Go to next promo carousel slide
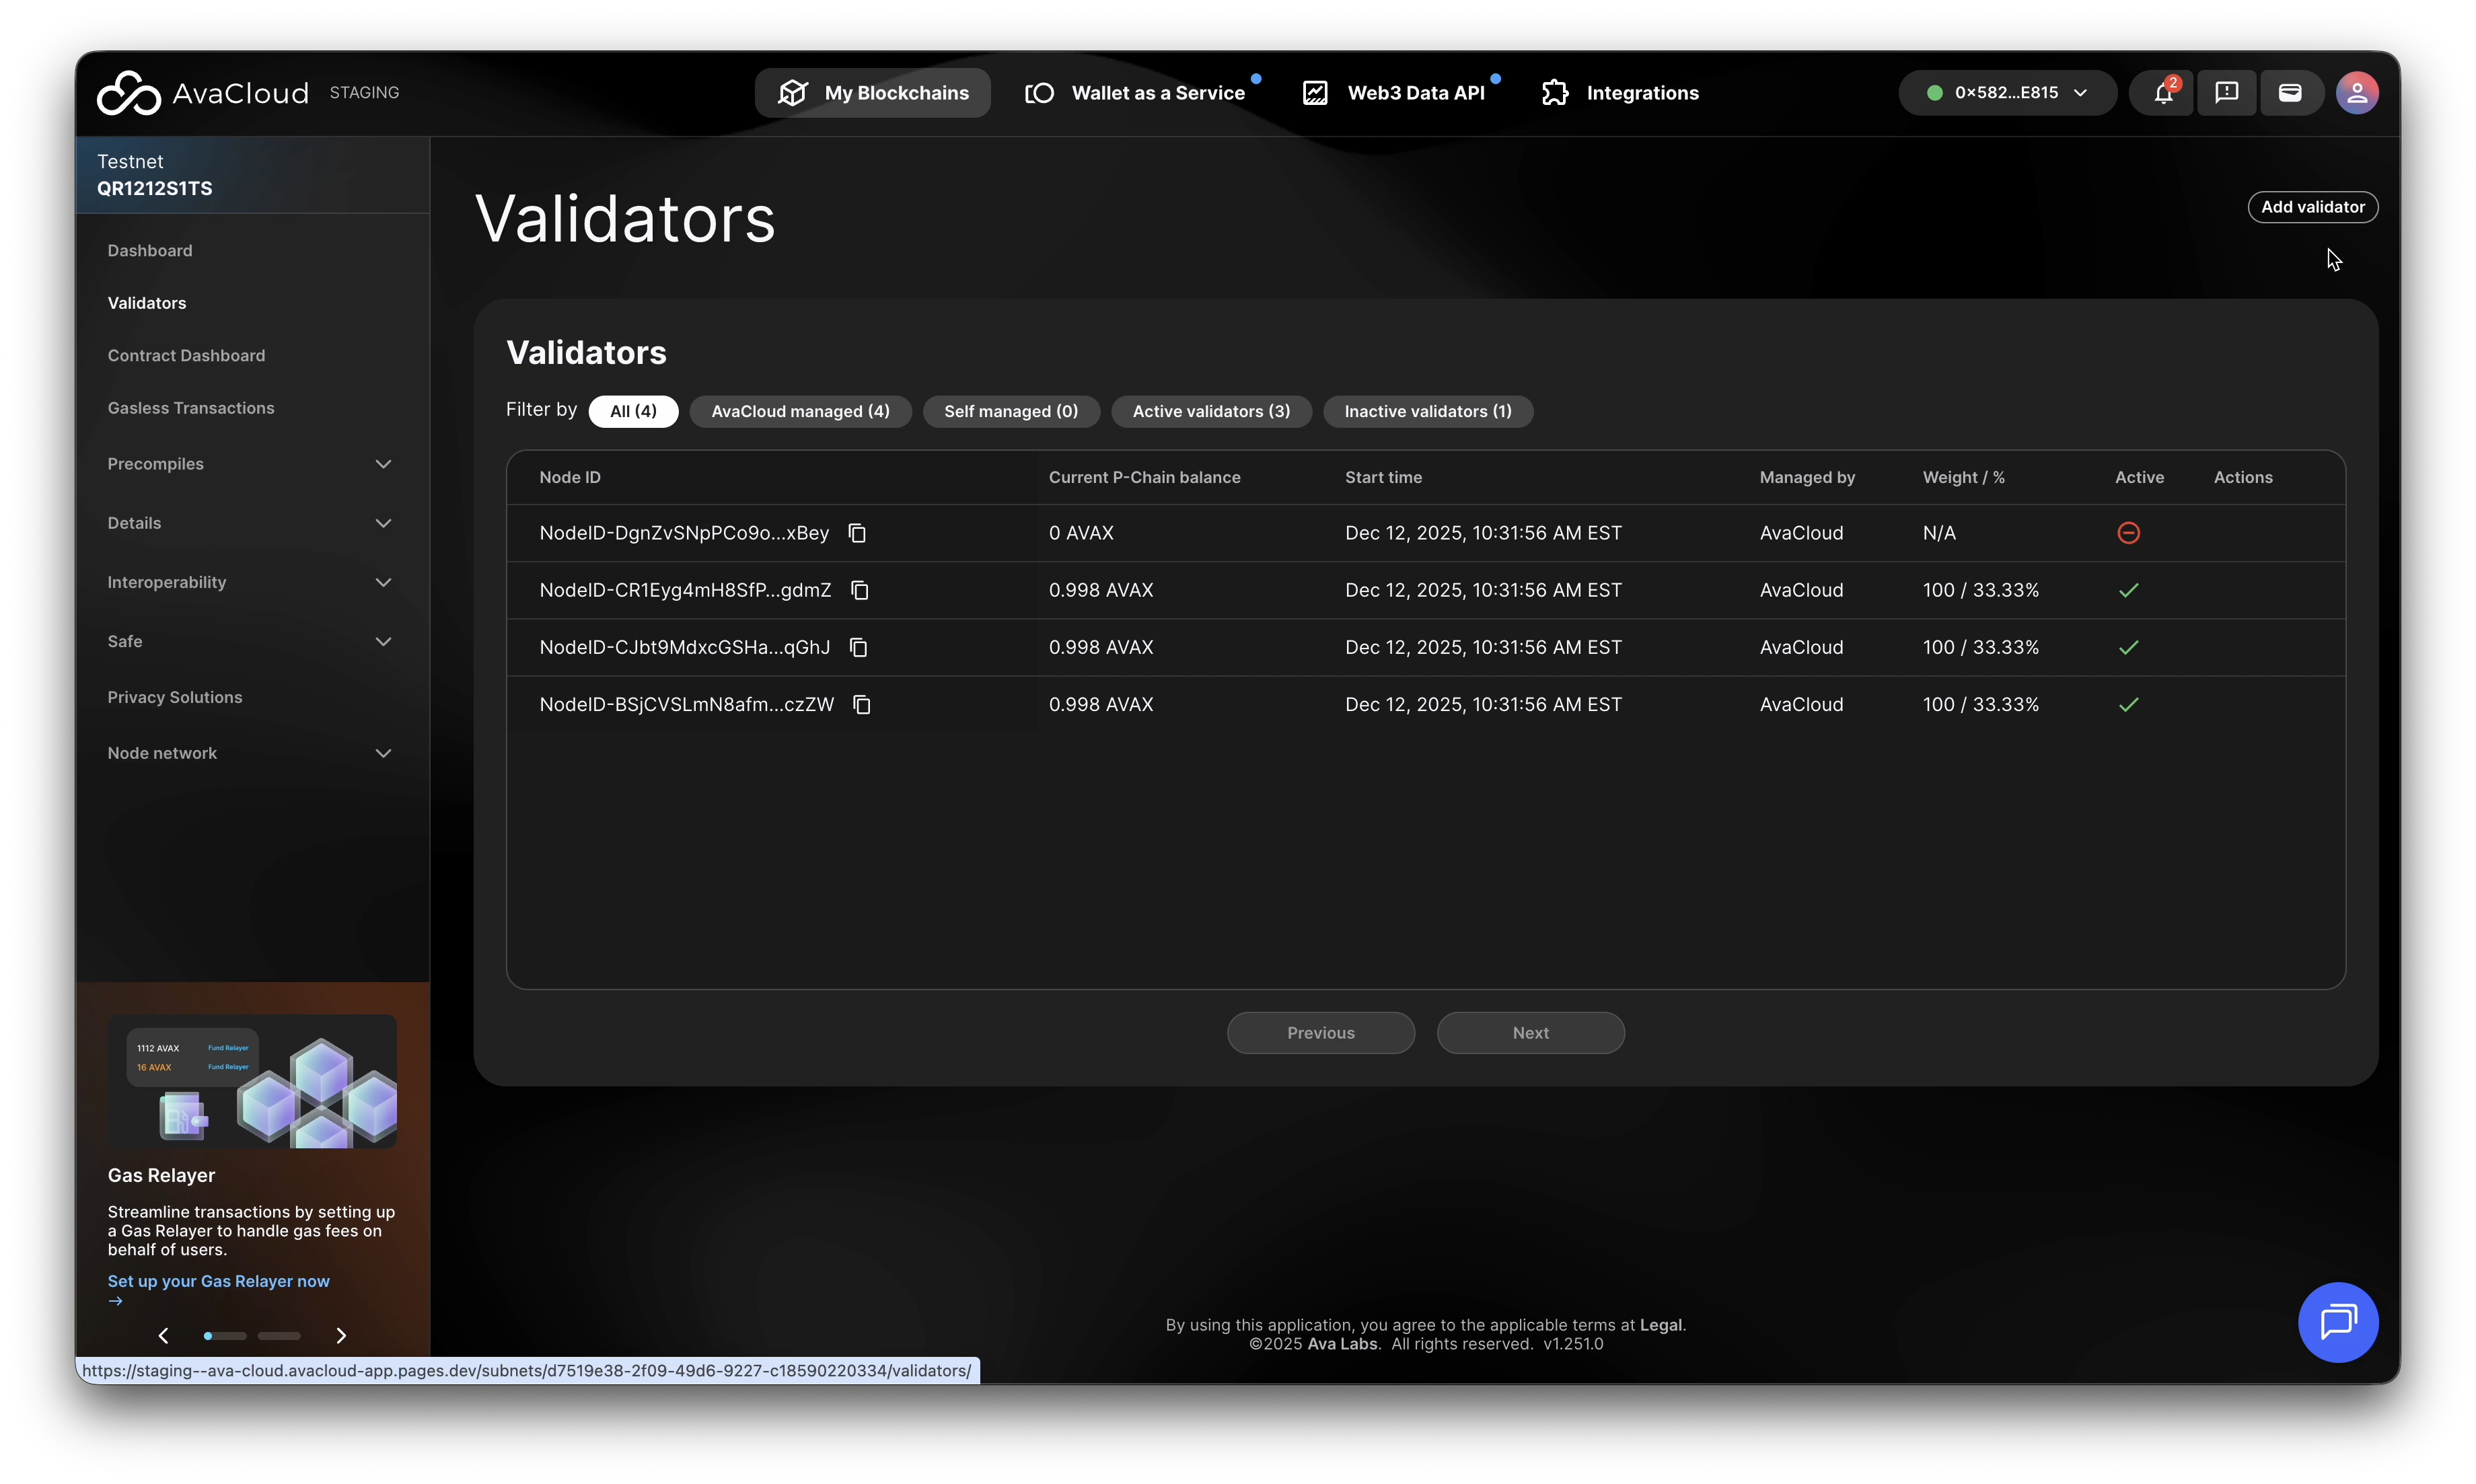 (341, 1336)
